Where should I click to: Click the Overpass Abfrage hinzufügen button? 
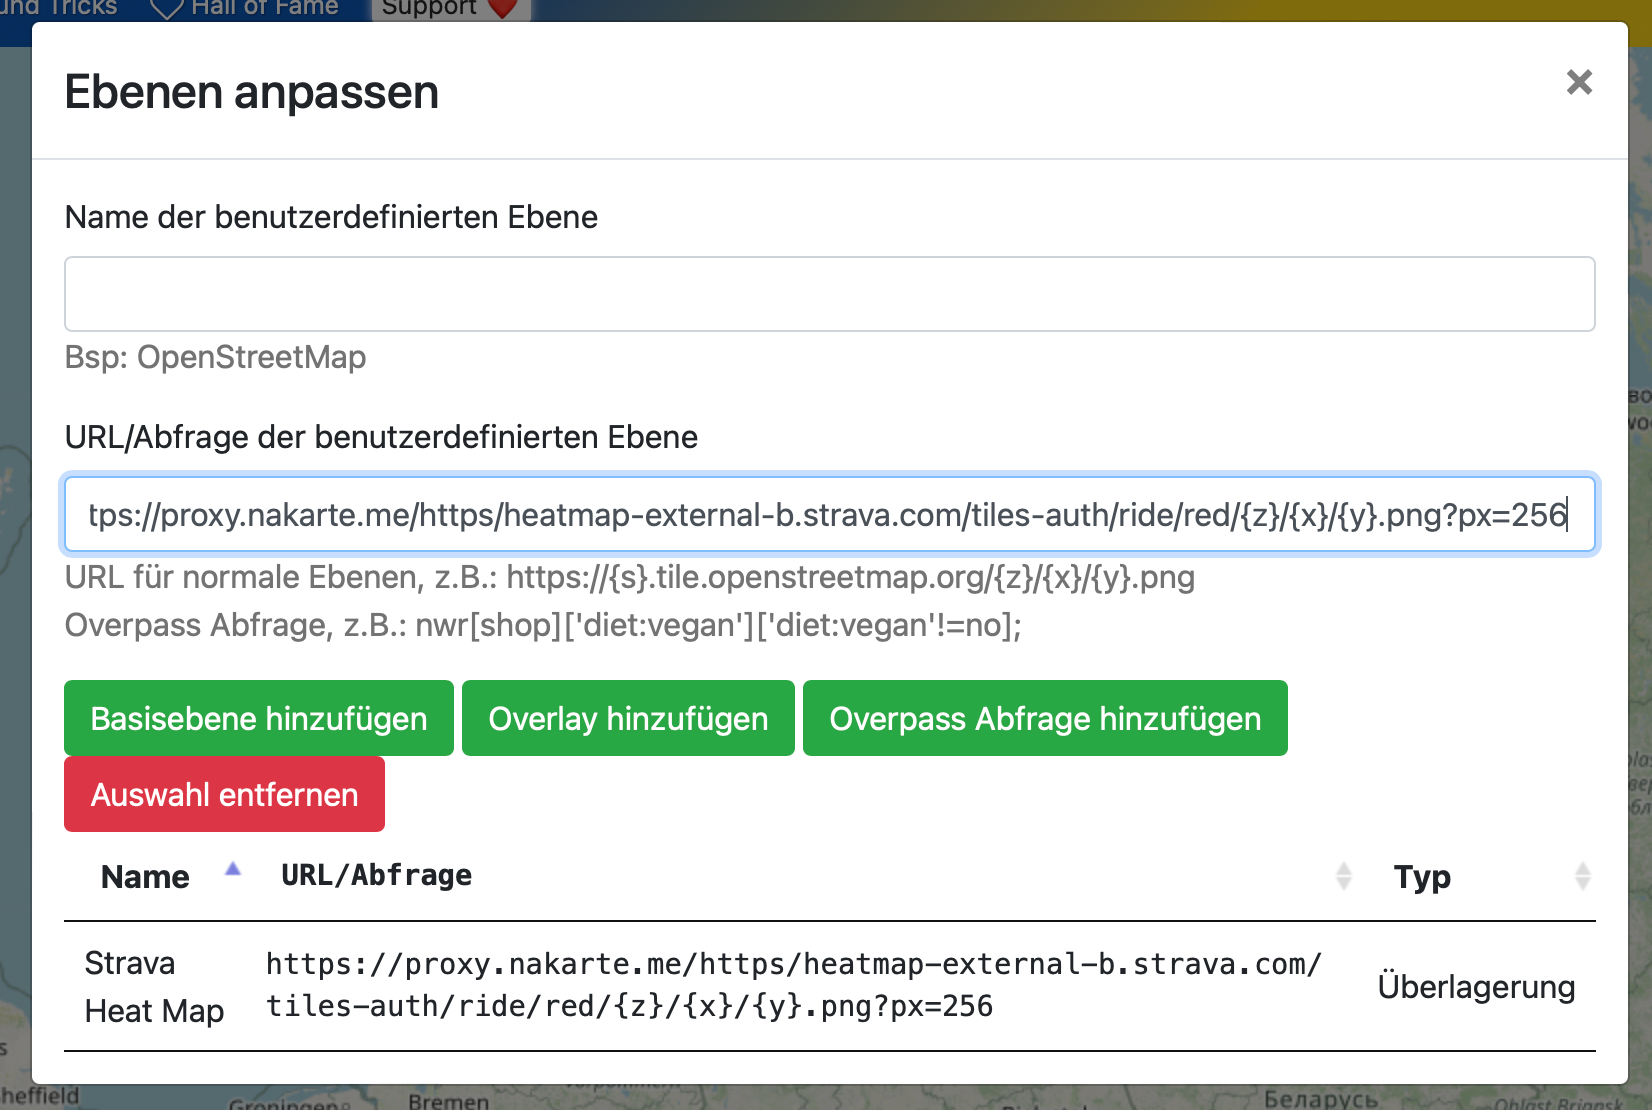(x=1044, y=719)
